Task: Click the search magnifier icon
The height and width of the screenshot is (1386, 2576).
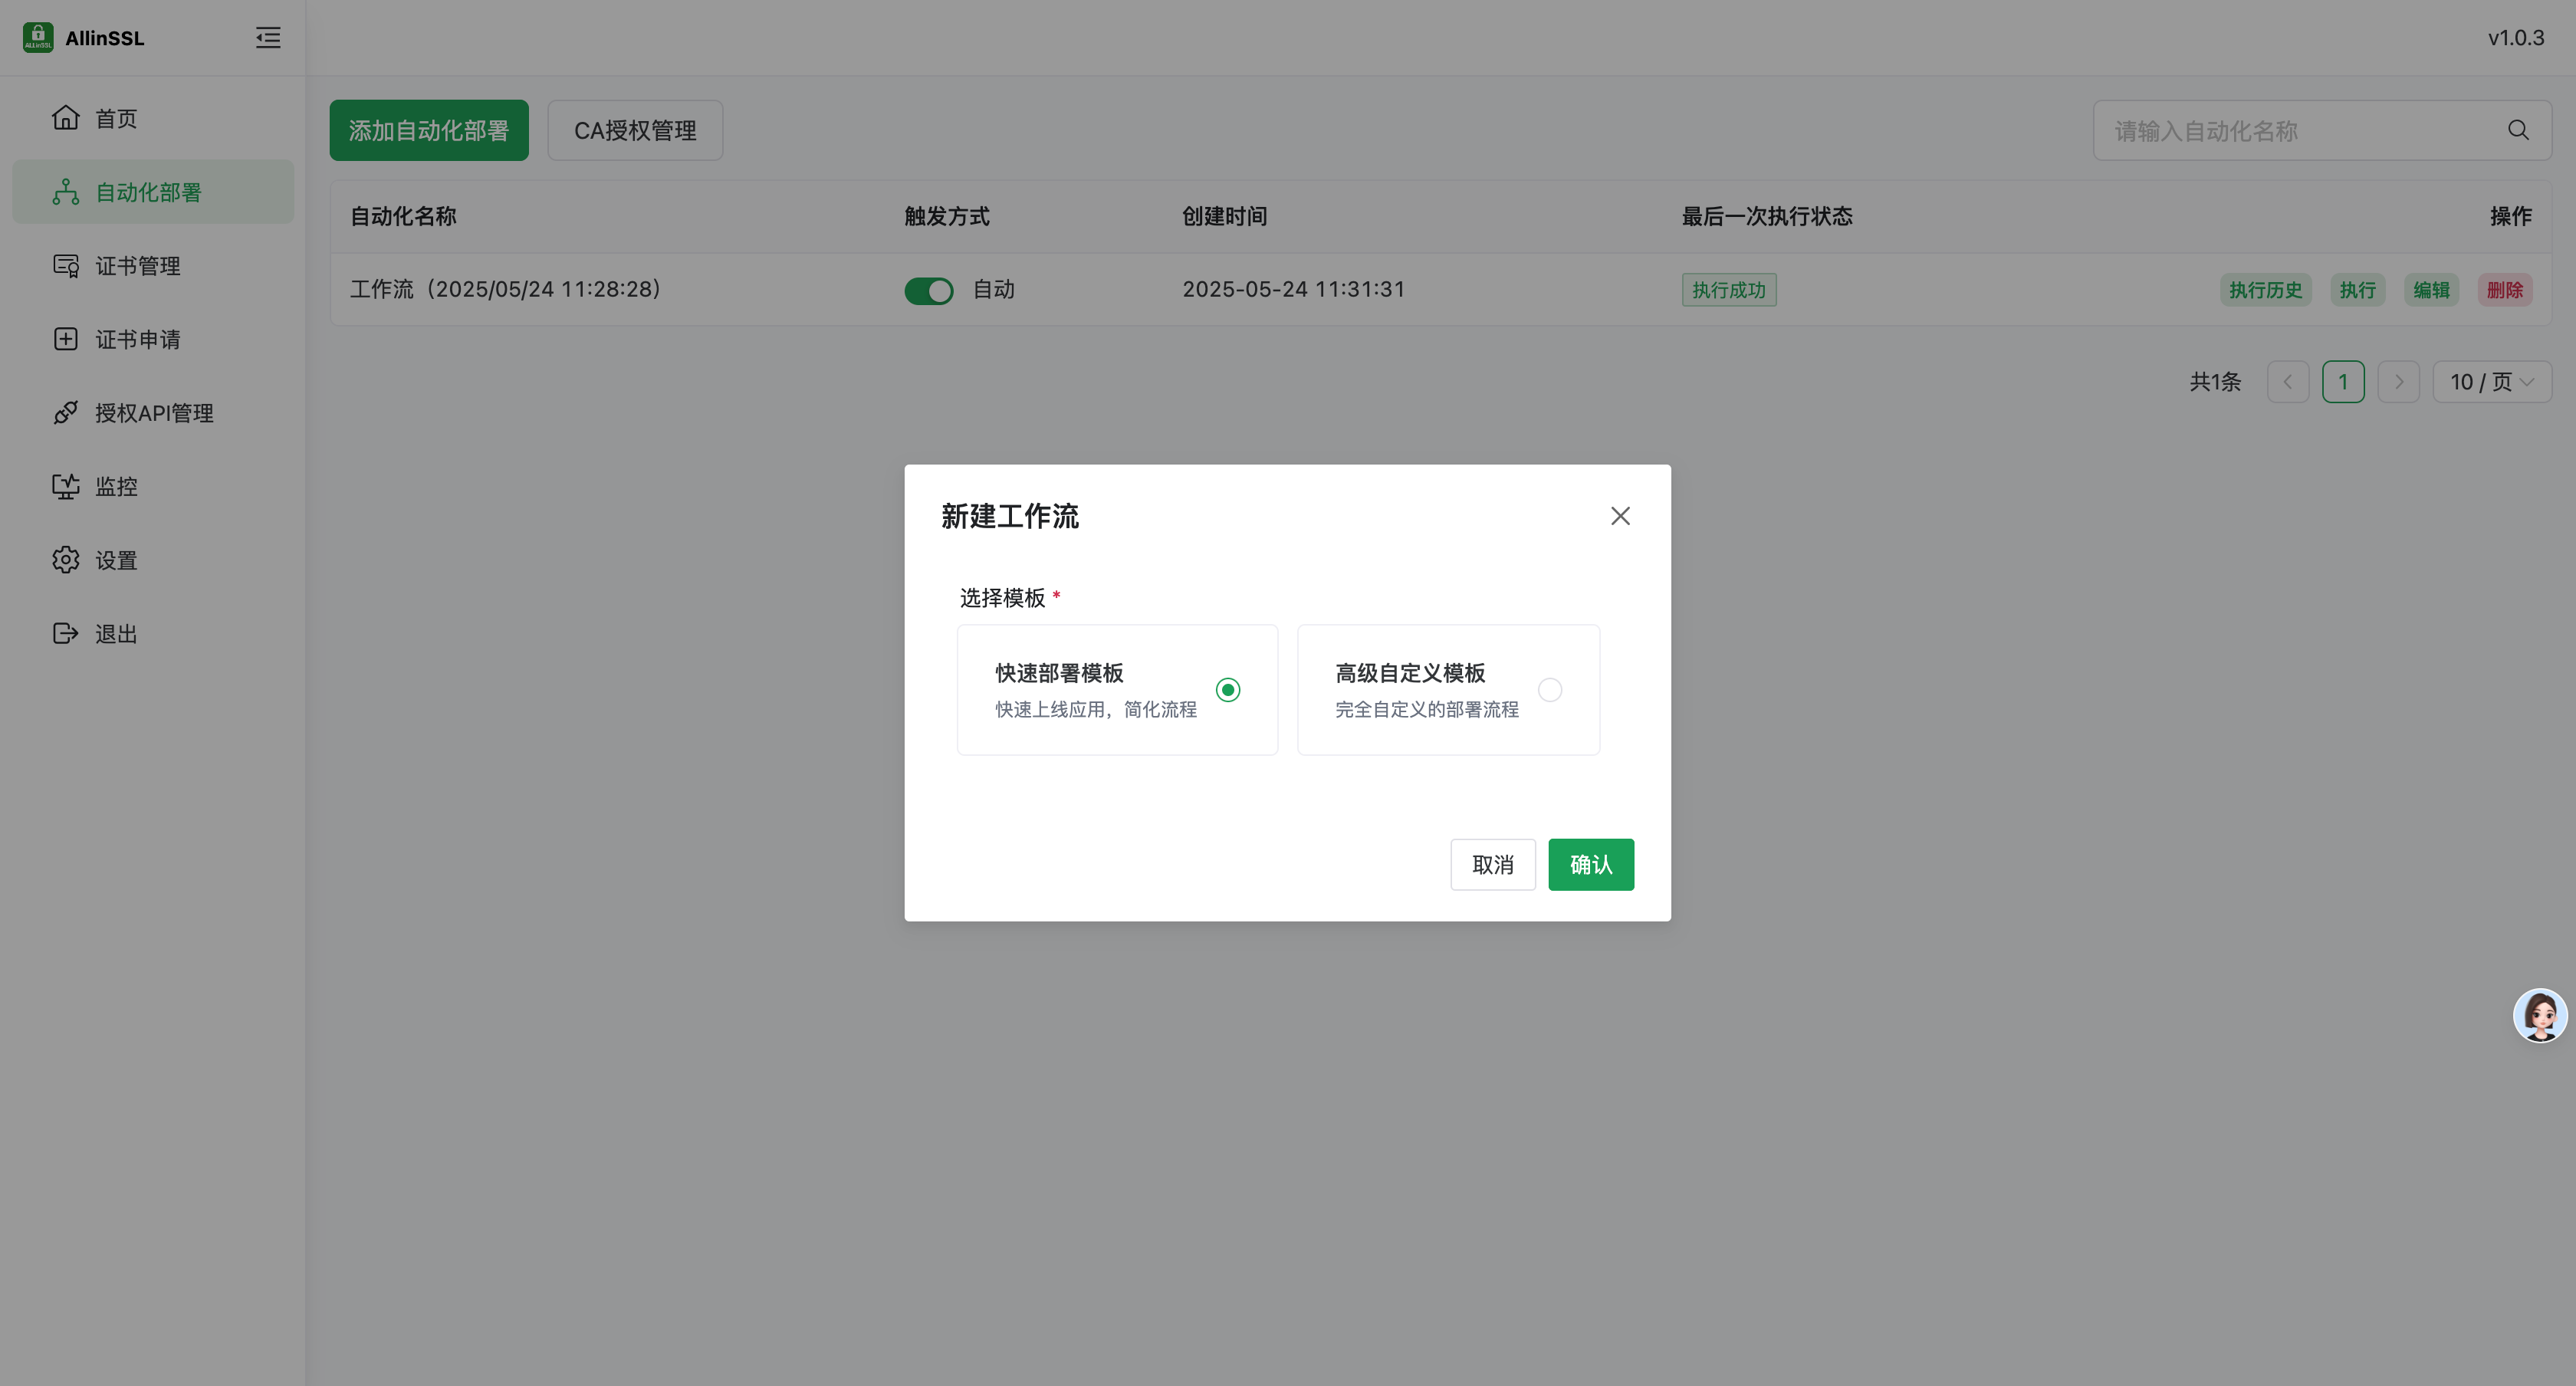Action: [x=2517, y=130]
